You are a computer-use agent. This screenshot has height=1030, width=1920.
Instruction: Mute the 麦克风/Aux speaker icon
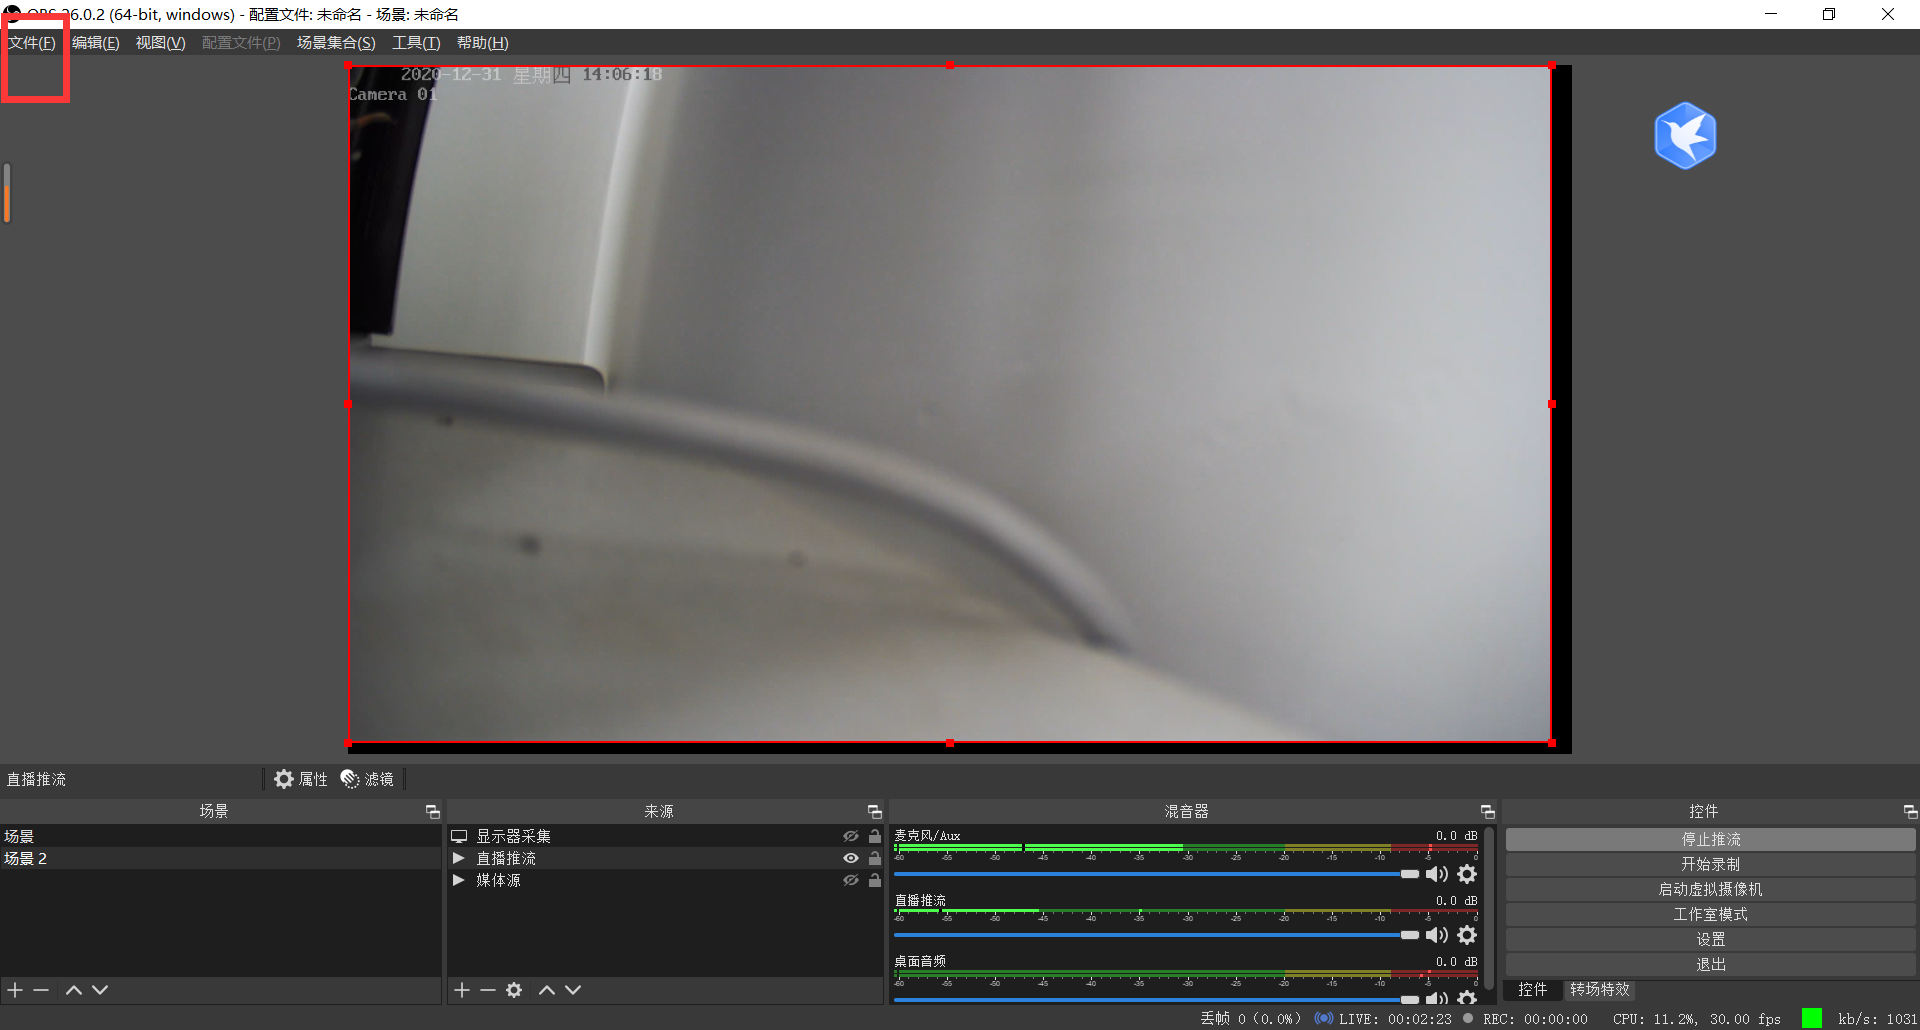point(1437,874)
